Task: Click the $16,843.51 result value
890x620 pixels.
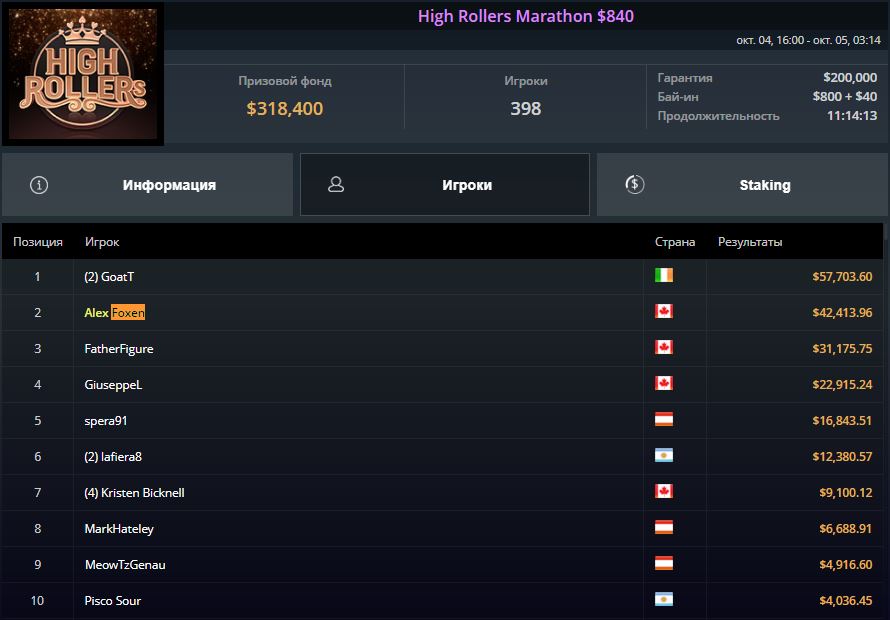Action: coord(842,421)
